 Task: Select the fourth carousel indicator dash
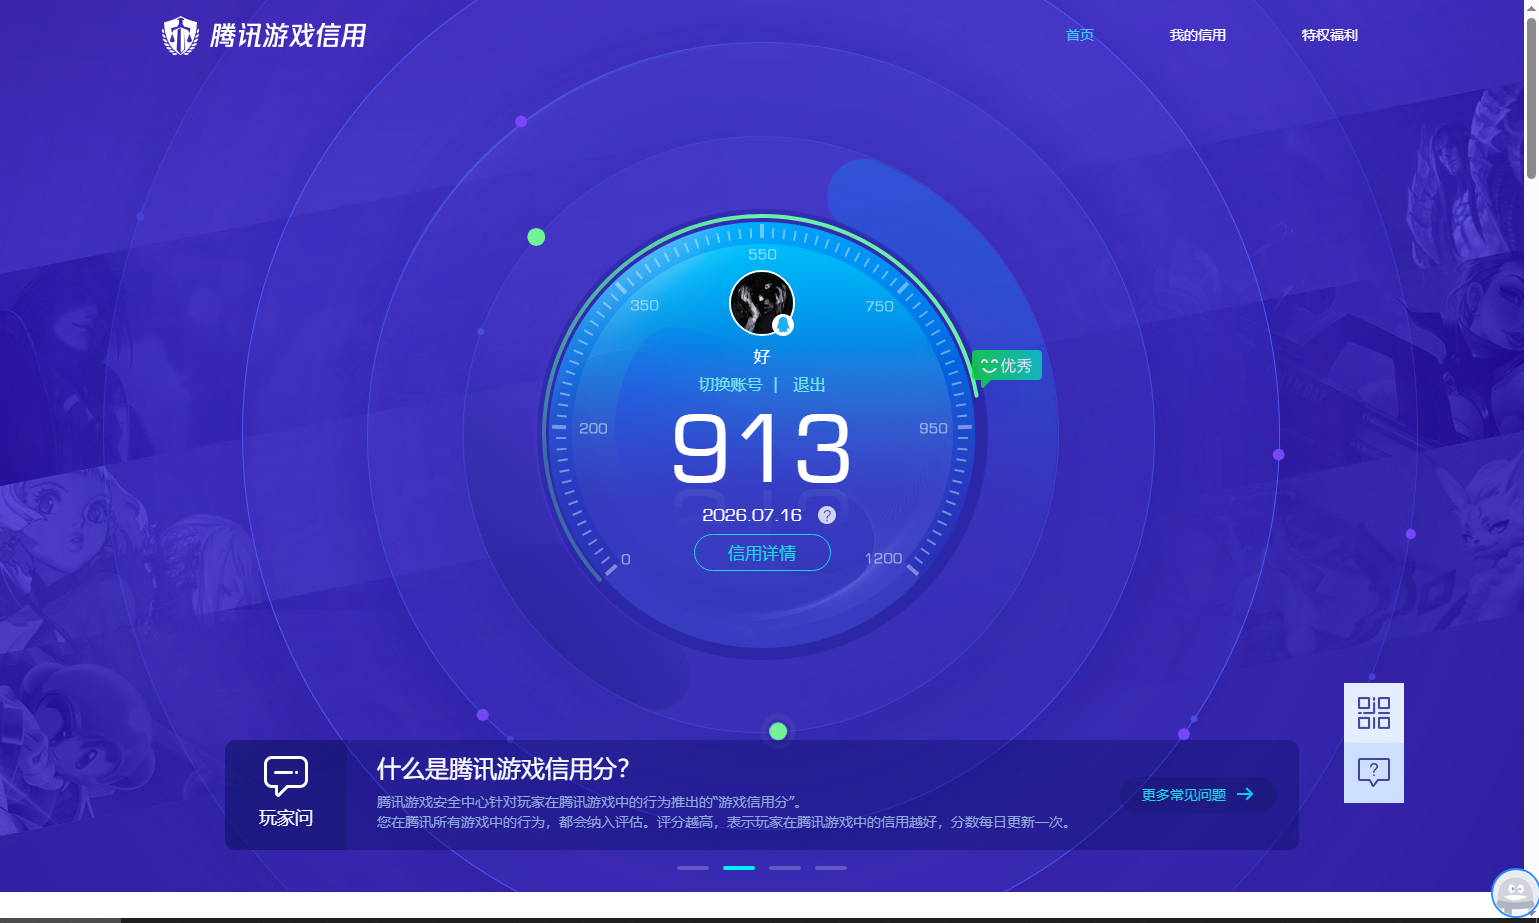[831, 868]
